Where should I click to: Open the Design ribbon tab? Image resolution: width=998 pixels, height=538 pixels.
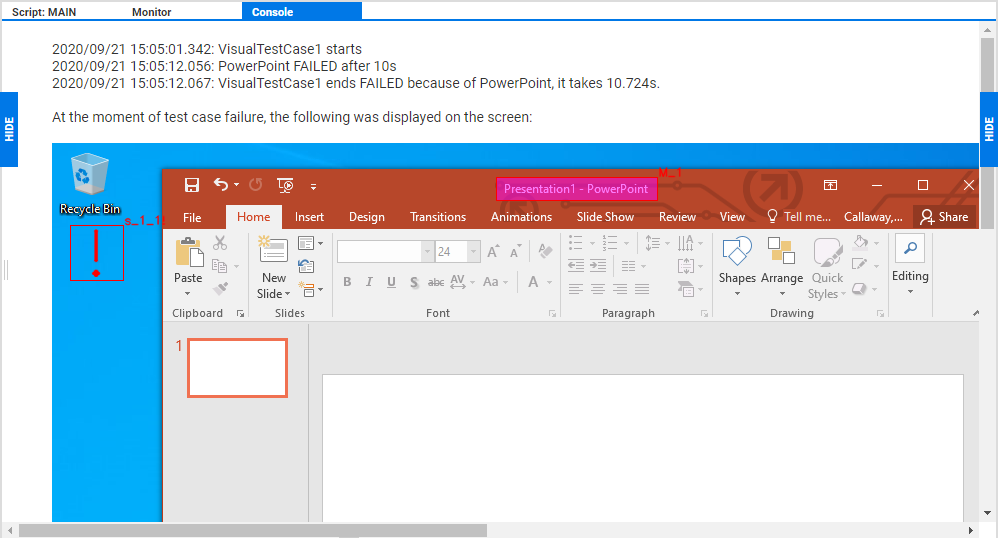367,217
